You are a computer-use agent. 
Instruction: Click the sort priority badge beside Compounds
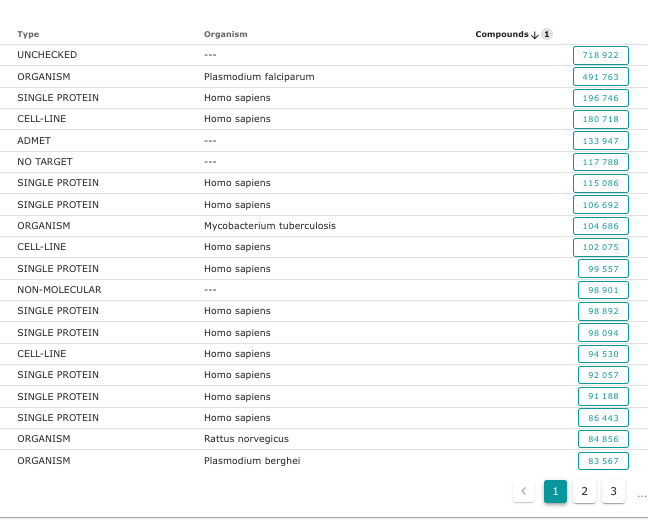coord(547,35)
